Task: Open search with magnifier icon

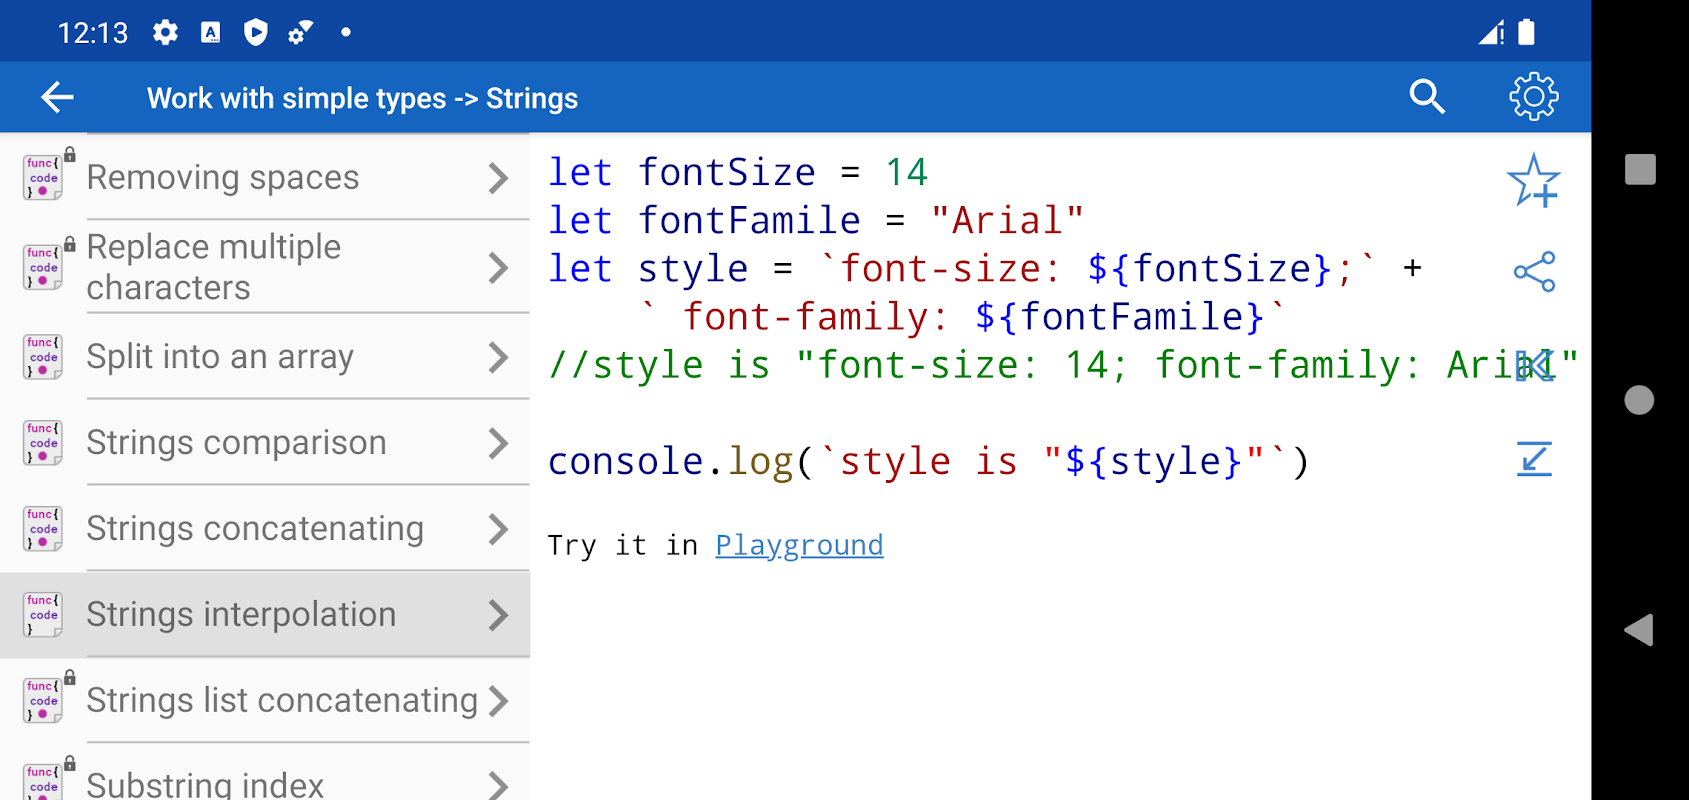Action: tap(1427, 97)
